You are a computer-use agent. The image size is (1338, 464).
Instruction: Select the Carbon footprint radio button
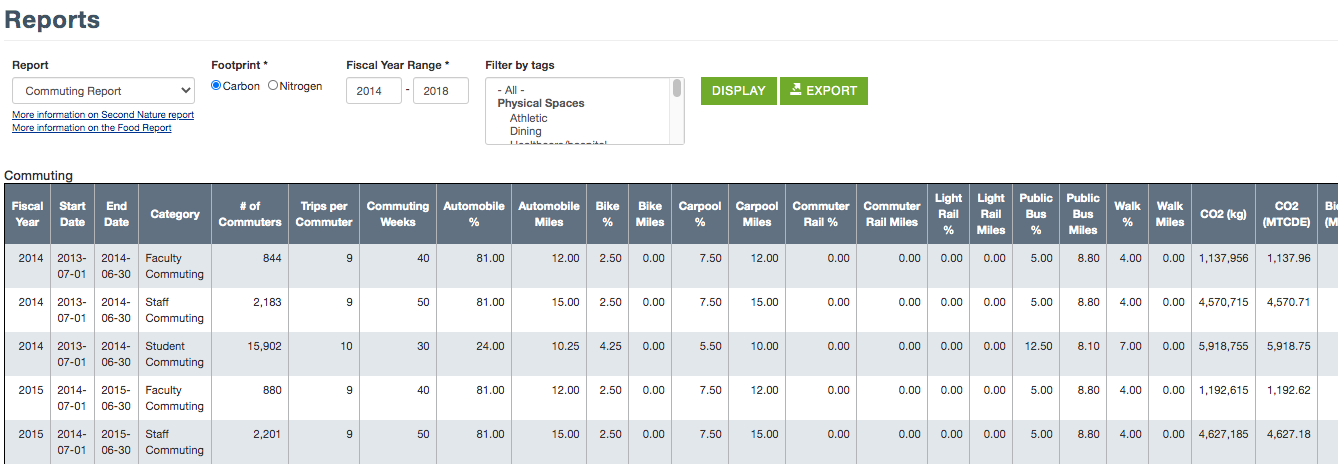tap(216, 86)
